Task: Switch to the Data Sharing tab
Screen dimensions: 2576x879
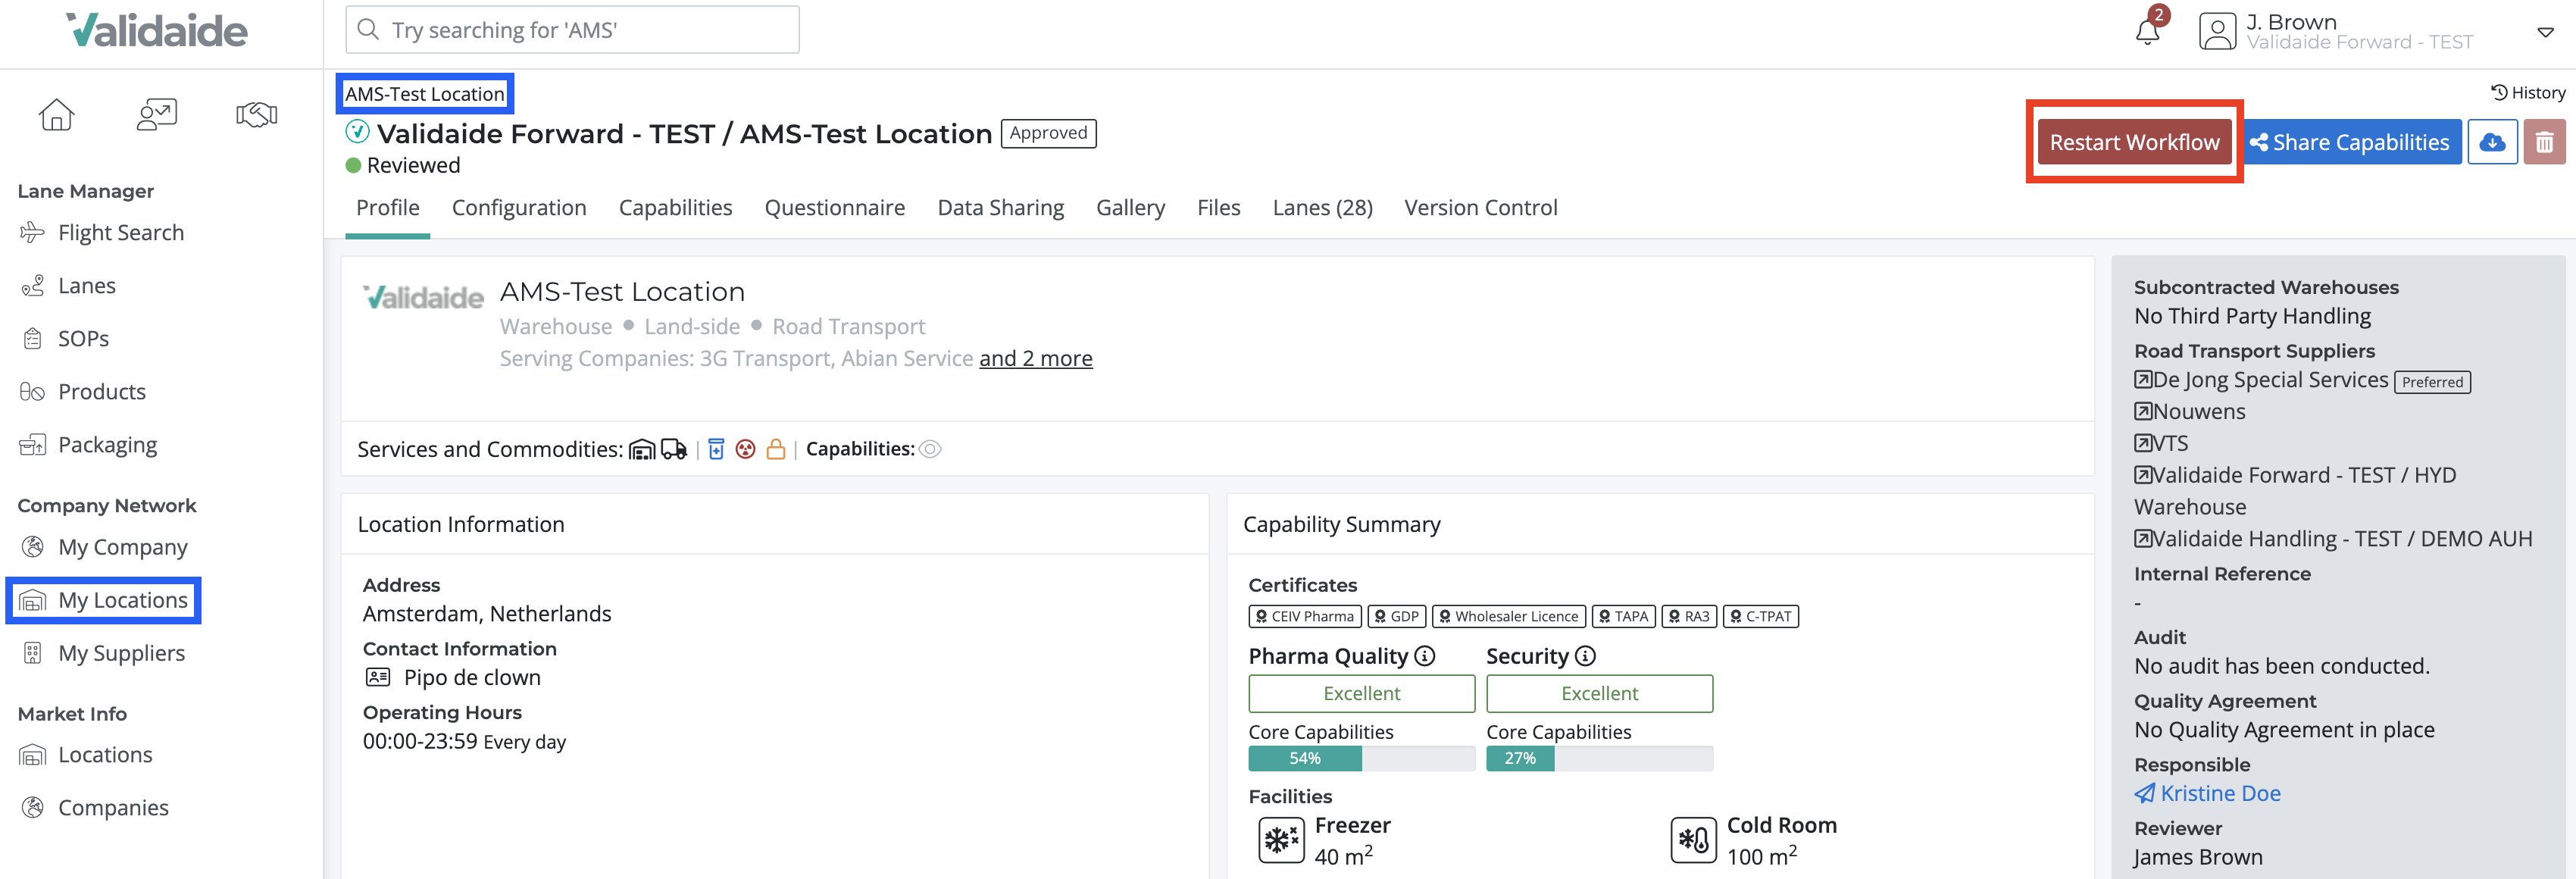Action: pyautogui.click(x=1000, y=208)
